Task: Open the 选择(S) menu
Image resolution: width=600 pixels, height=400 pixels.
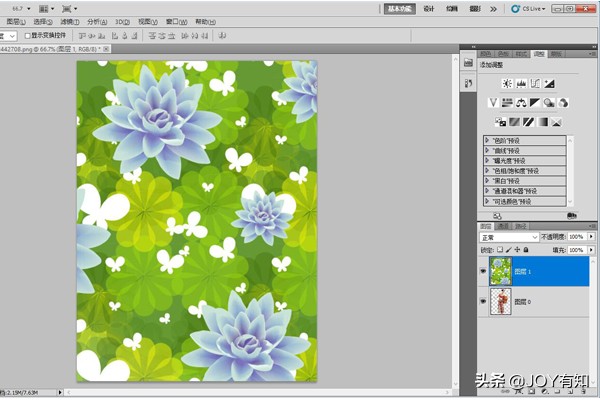Action: click(43, 22)
